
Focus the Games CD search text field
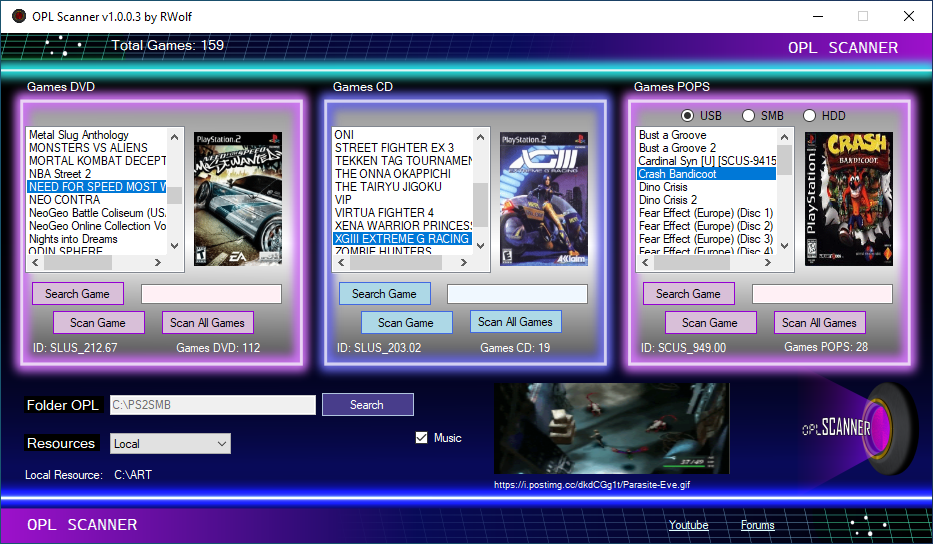click(x=517, y=294)
